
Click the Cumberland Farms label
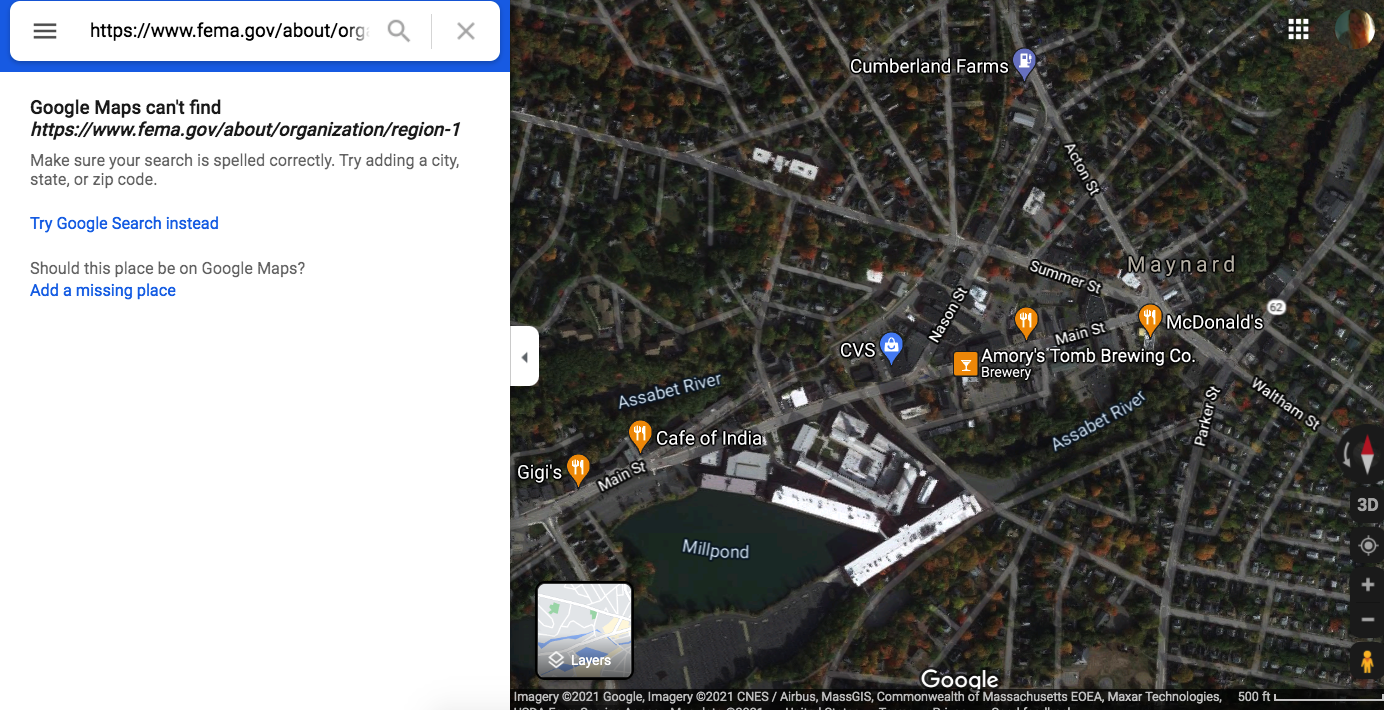(x=929, y=66)
